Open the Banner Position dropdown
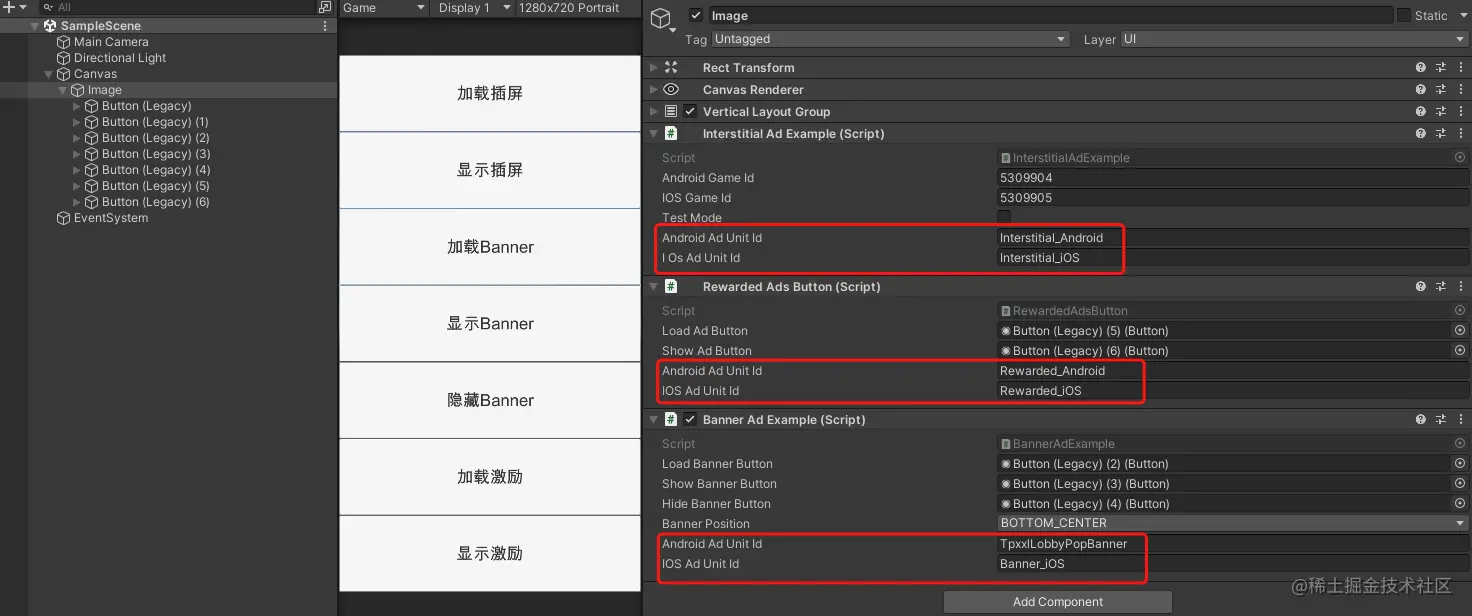This screenshot has height=616, width=1472. [x=1230, y=523]
